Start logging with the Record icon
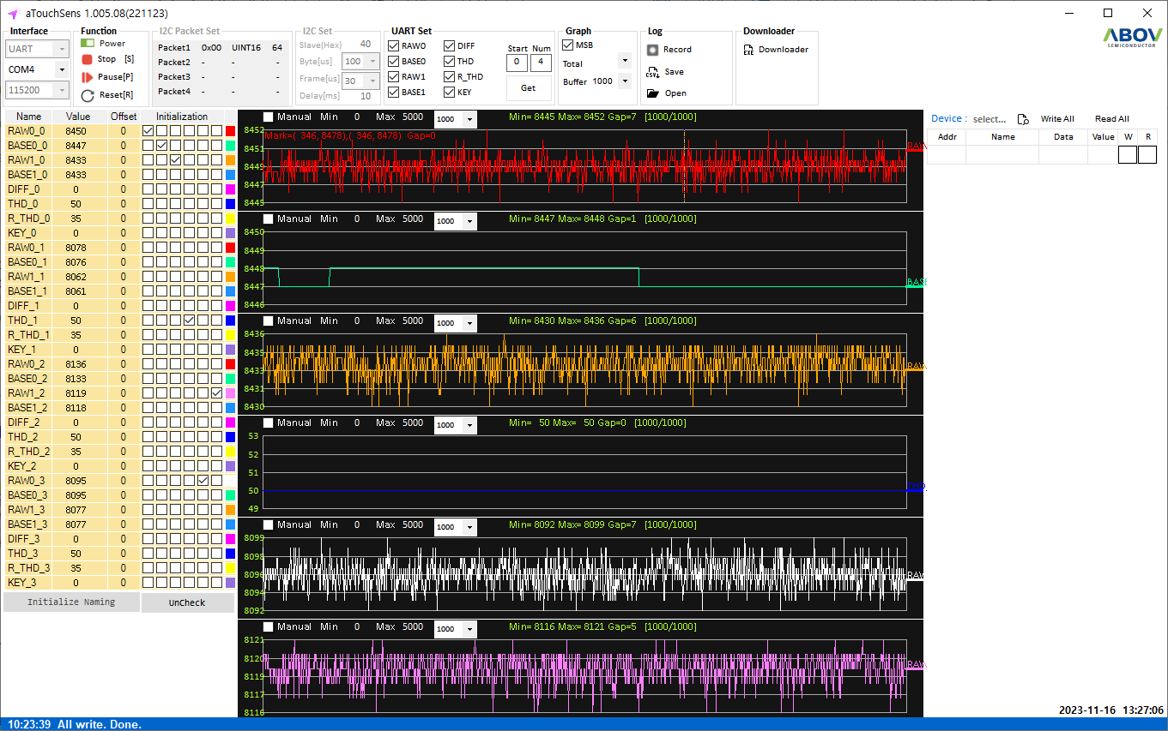1168x731 pixels. 652,50
